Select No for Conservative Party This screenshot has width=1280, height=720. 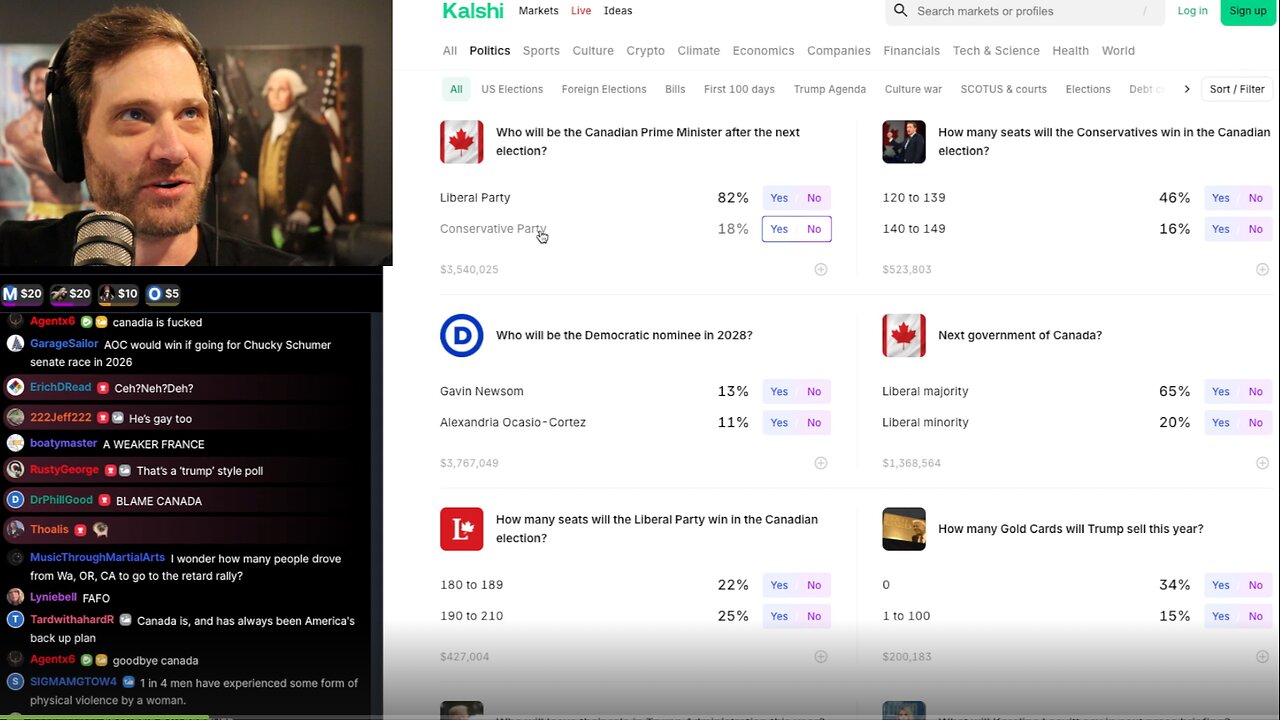pyautogui.click(x=814, y=229)
